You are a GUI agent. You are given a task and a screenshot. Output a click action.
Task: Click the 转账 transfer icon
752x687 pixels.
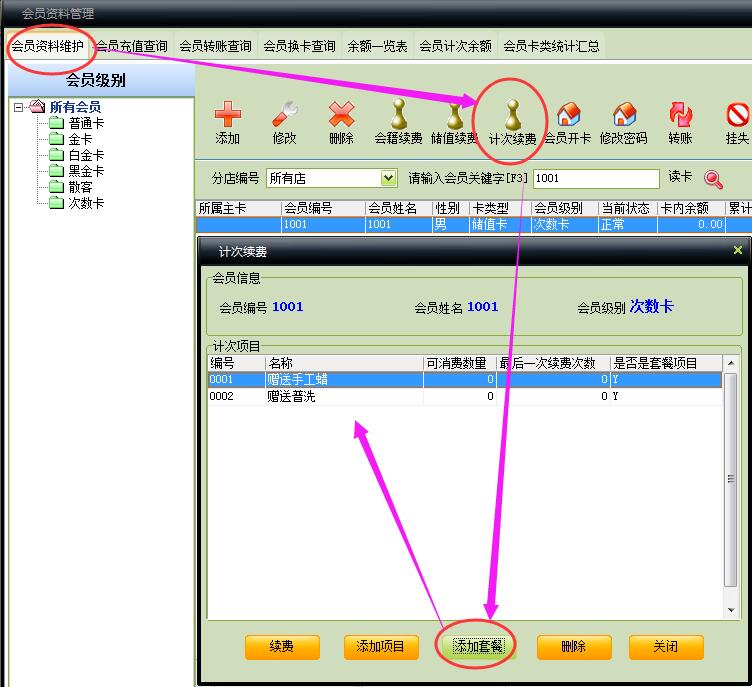click(x=681, y=115)
